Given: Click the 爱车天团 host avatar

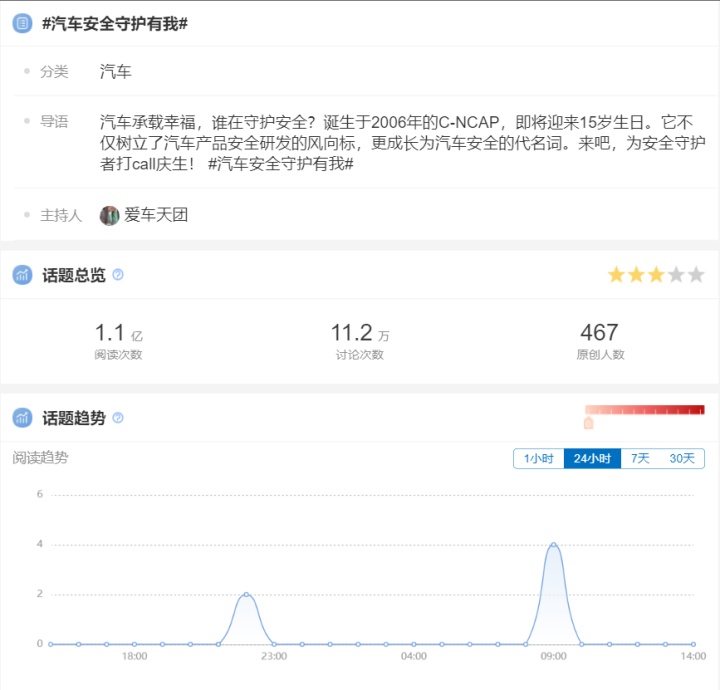Looking at the screenshot, I should (110, 215).
